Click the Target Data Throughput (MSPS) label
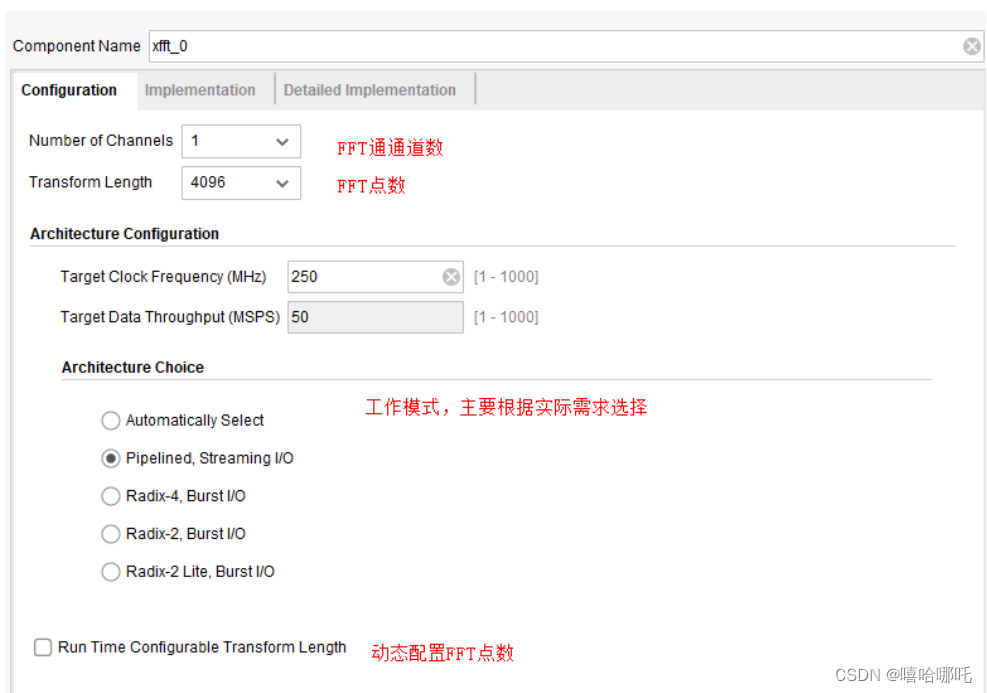The height and width of the screenshot is (693, 987). click(170, 317)
